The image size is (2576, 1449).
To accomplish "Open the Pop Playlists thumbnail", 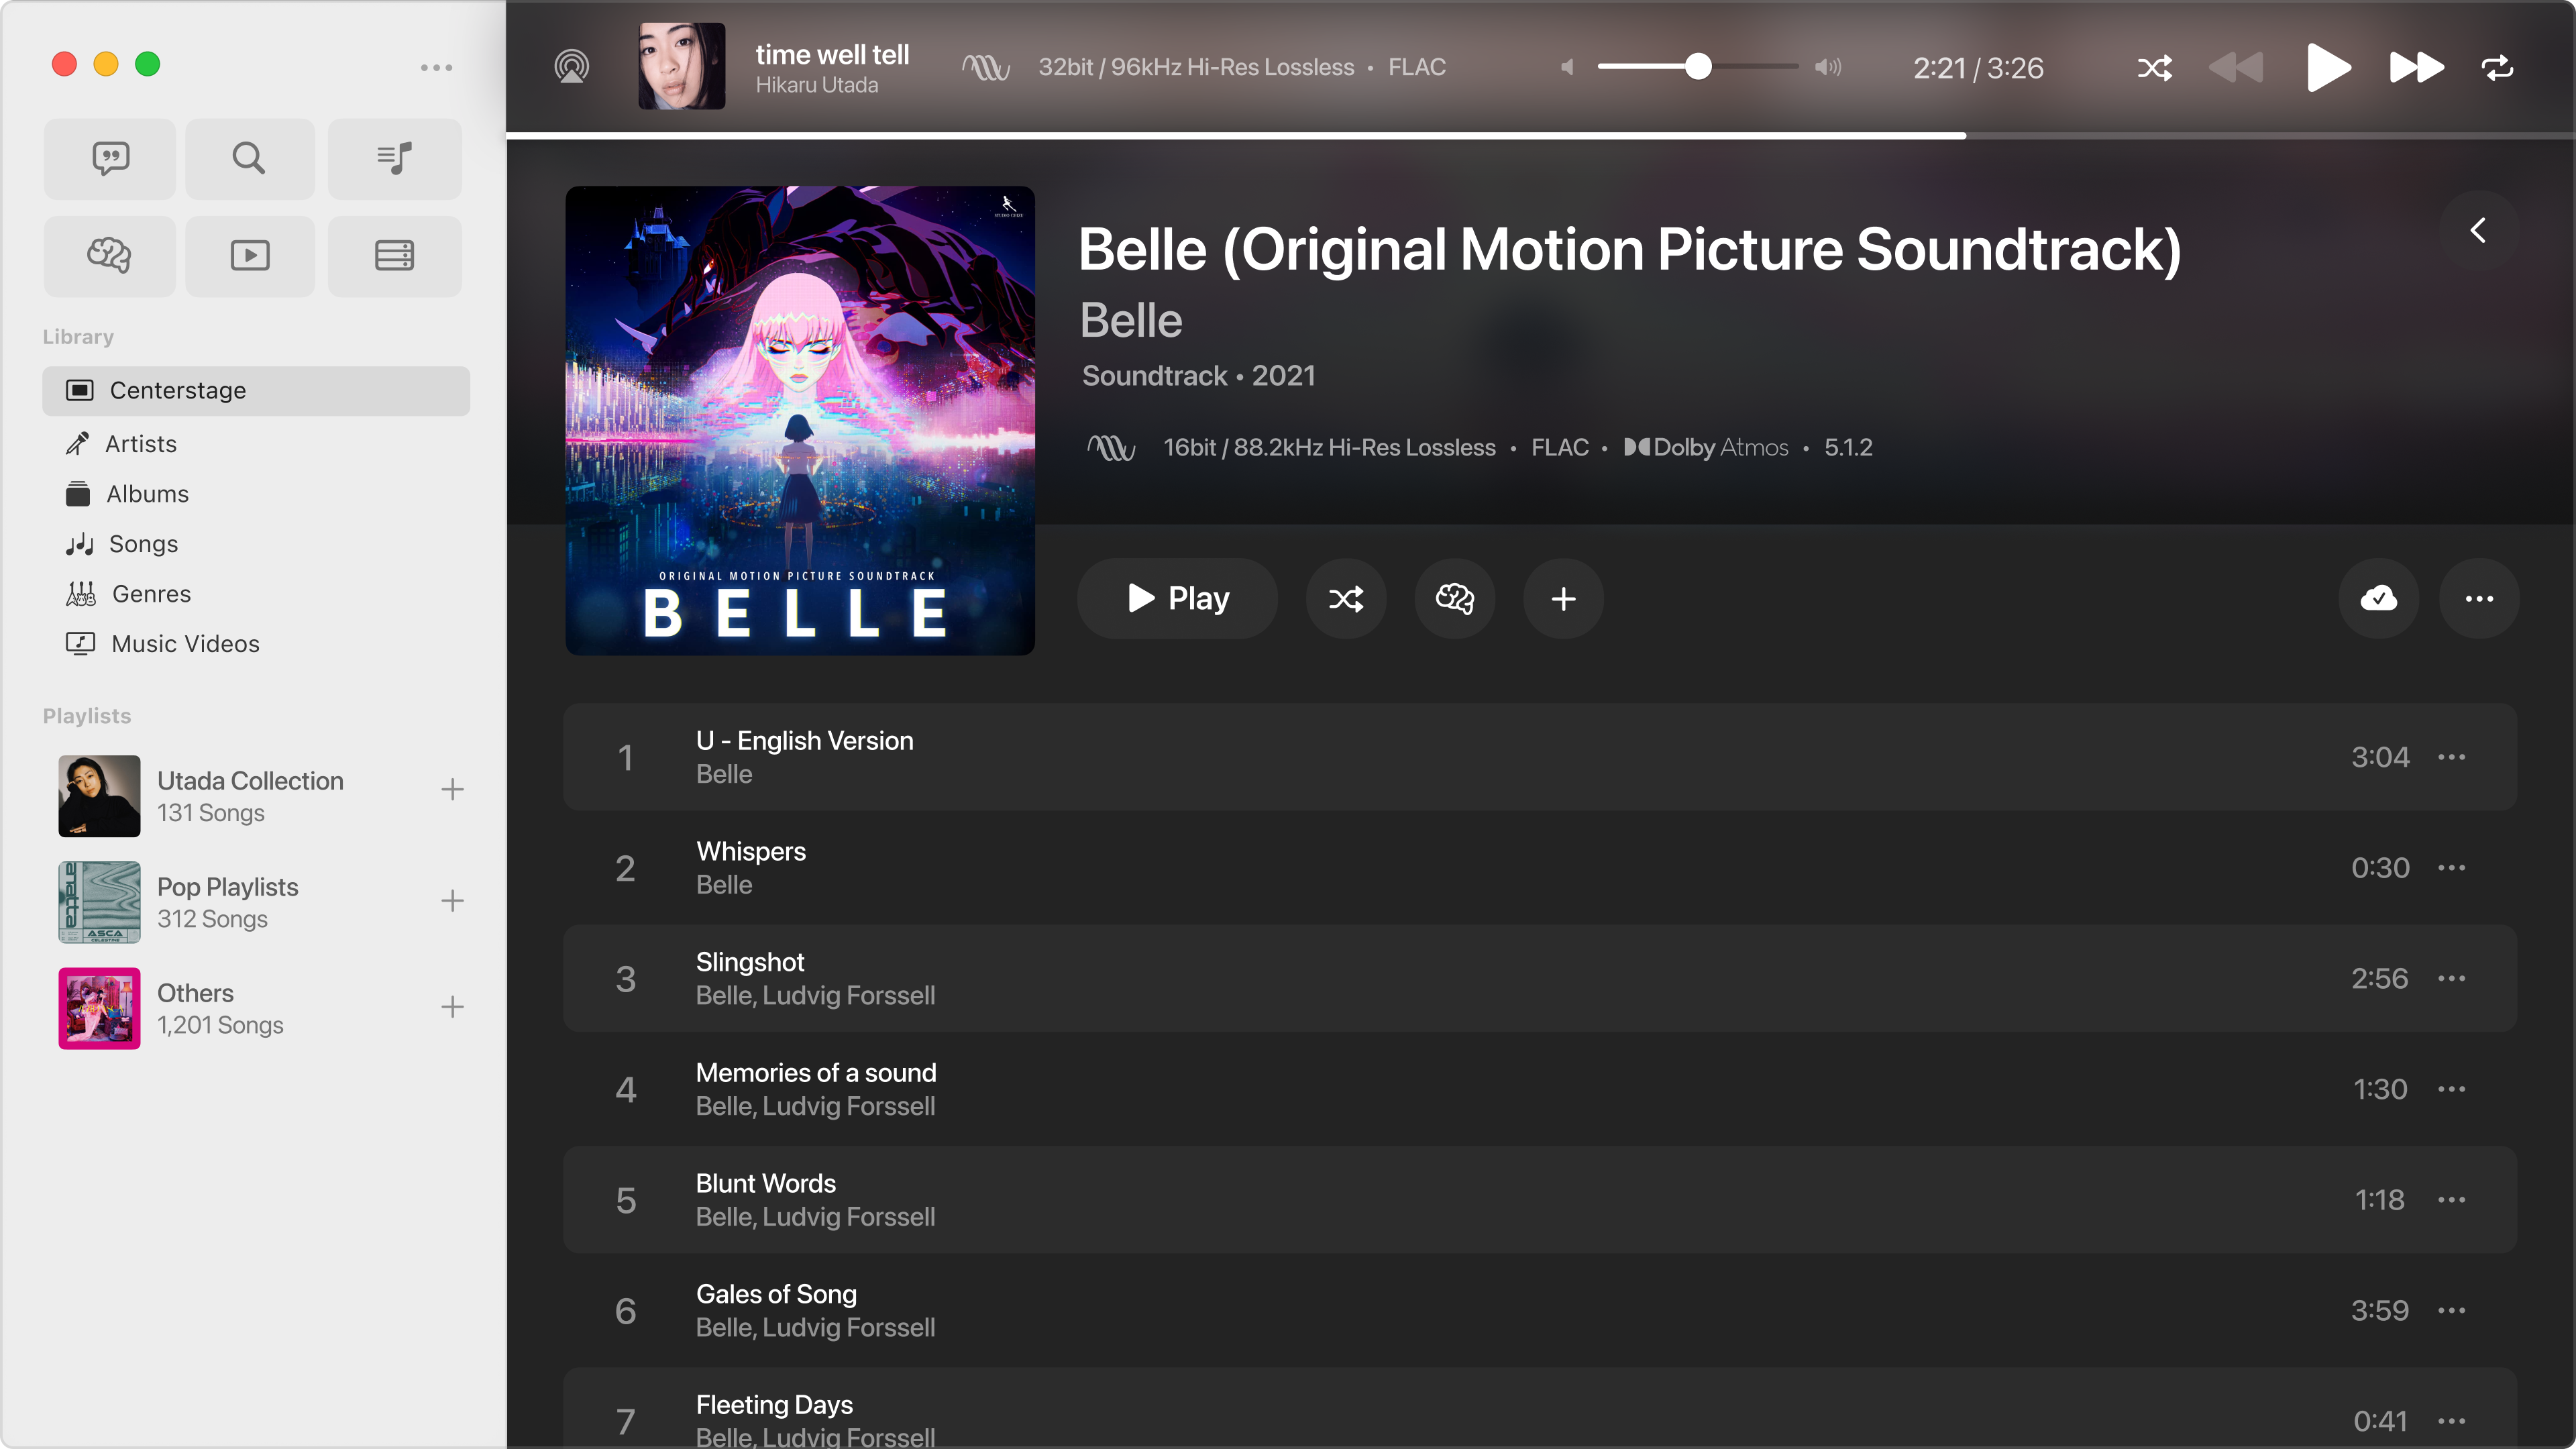I will coord(98,901).
